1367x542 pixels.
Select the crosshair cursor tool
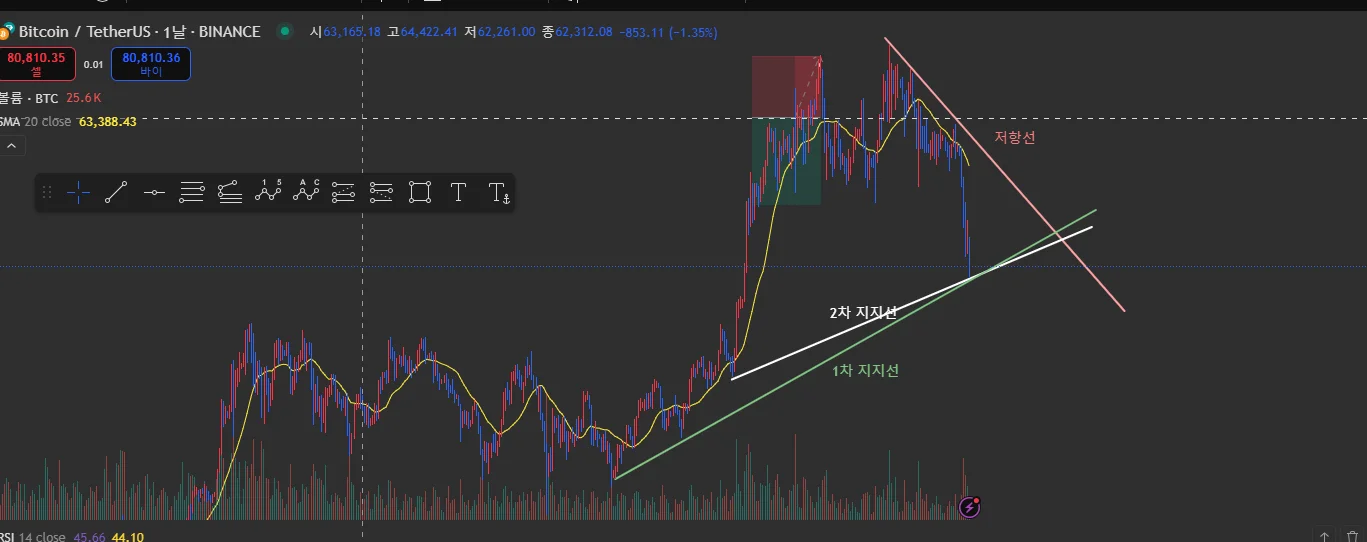pos(79,193)
